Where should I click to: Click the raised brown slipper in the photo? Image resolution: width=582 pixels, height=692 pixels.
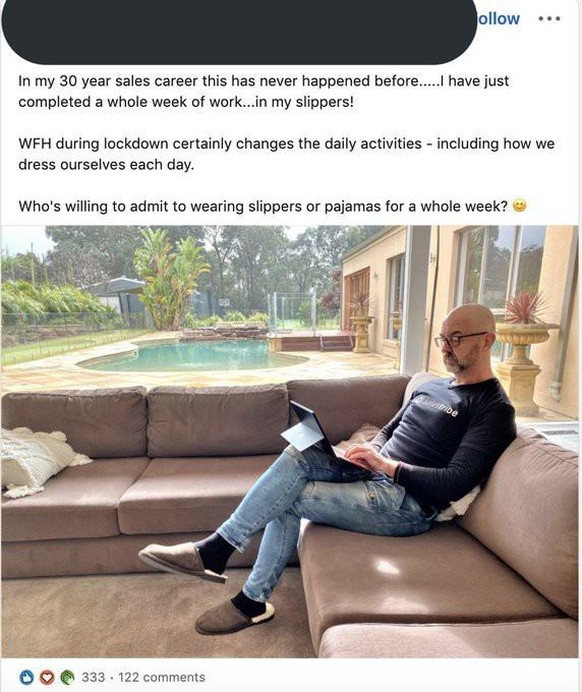click(182, 561)
